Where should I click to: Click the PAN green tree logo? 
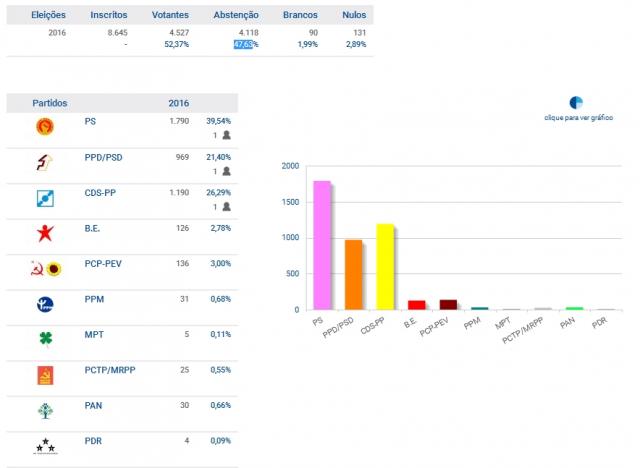pyautogui.click(x=45, y=410)
